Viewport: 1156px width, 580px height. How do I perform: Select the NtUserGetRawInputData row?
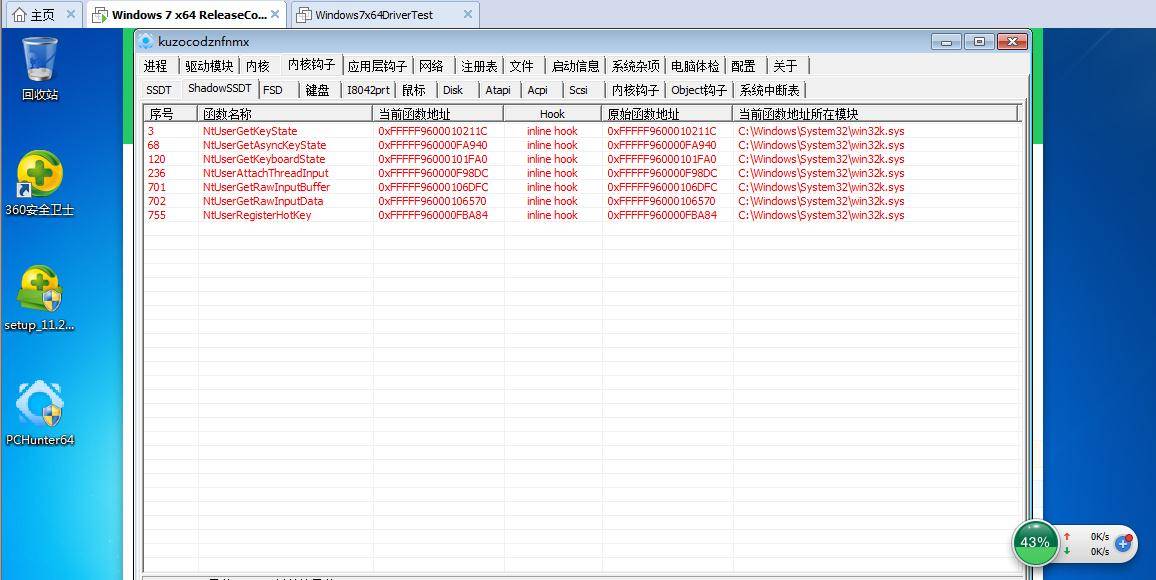click(581, 201)
